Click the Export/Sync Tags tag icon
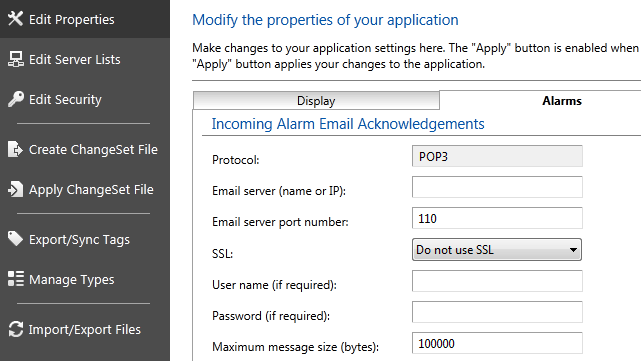 pyautogui.click(x=16, y=239)
